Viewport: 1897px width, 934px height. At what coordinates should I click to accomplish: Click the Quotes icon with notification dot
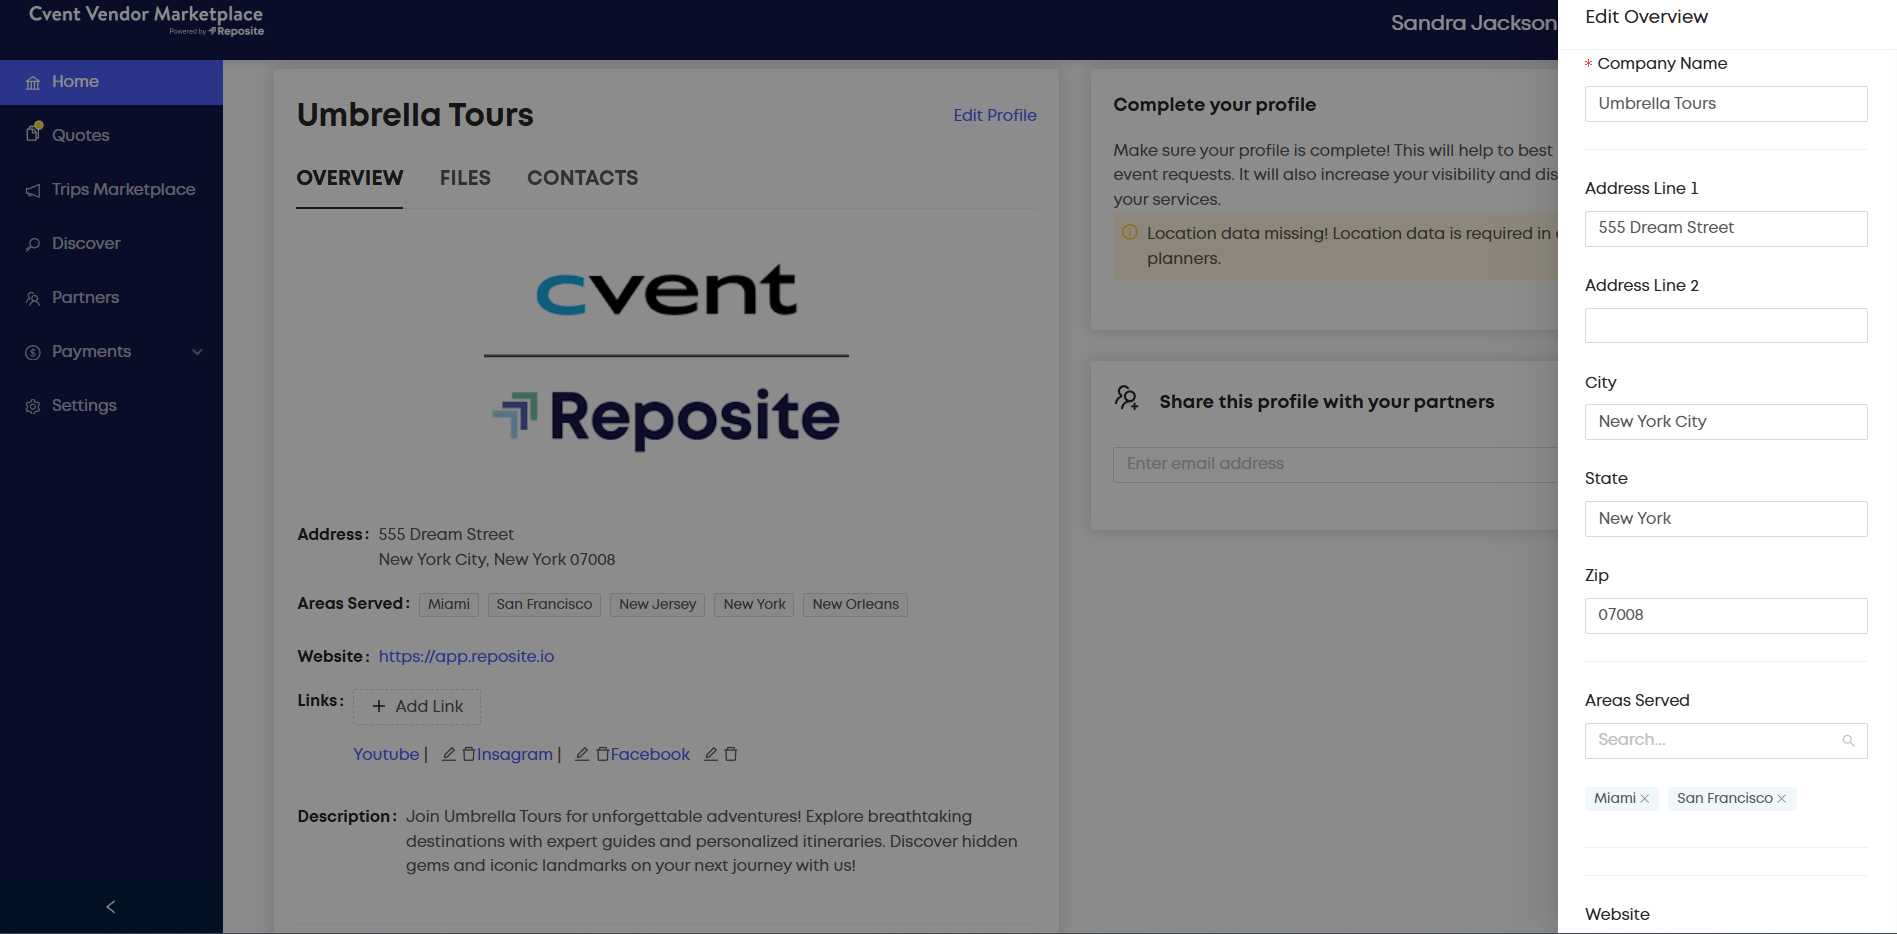tap(34, 132)
